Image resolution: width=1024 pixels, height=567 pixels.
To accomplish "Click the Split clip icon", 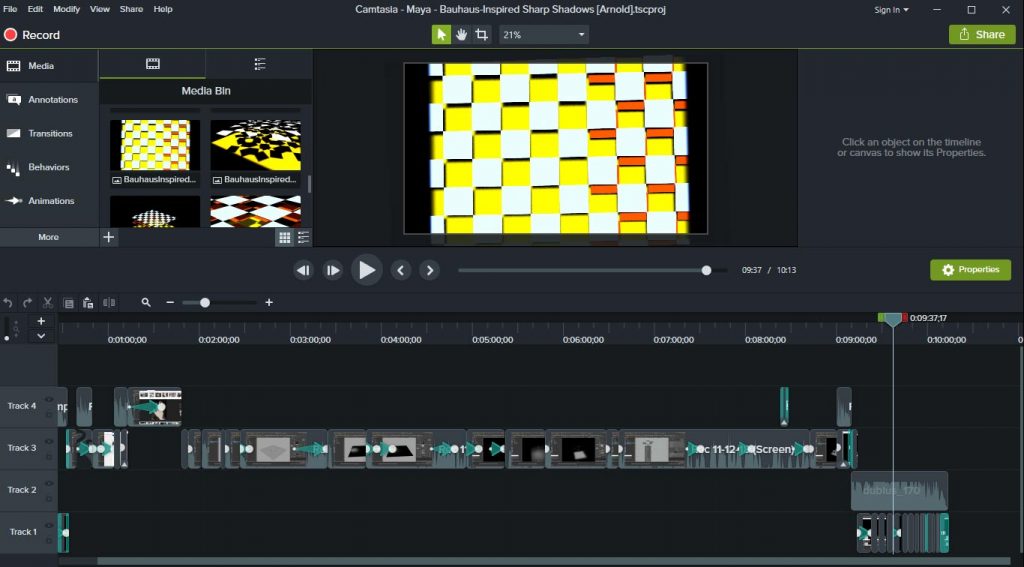I will click(x=109, y=302).
